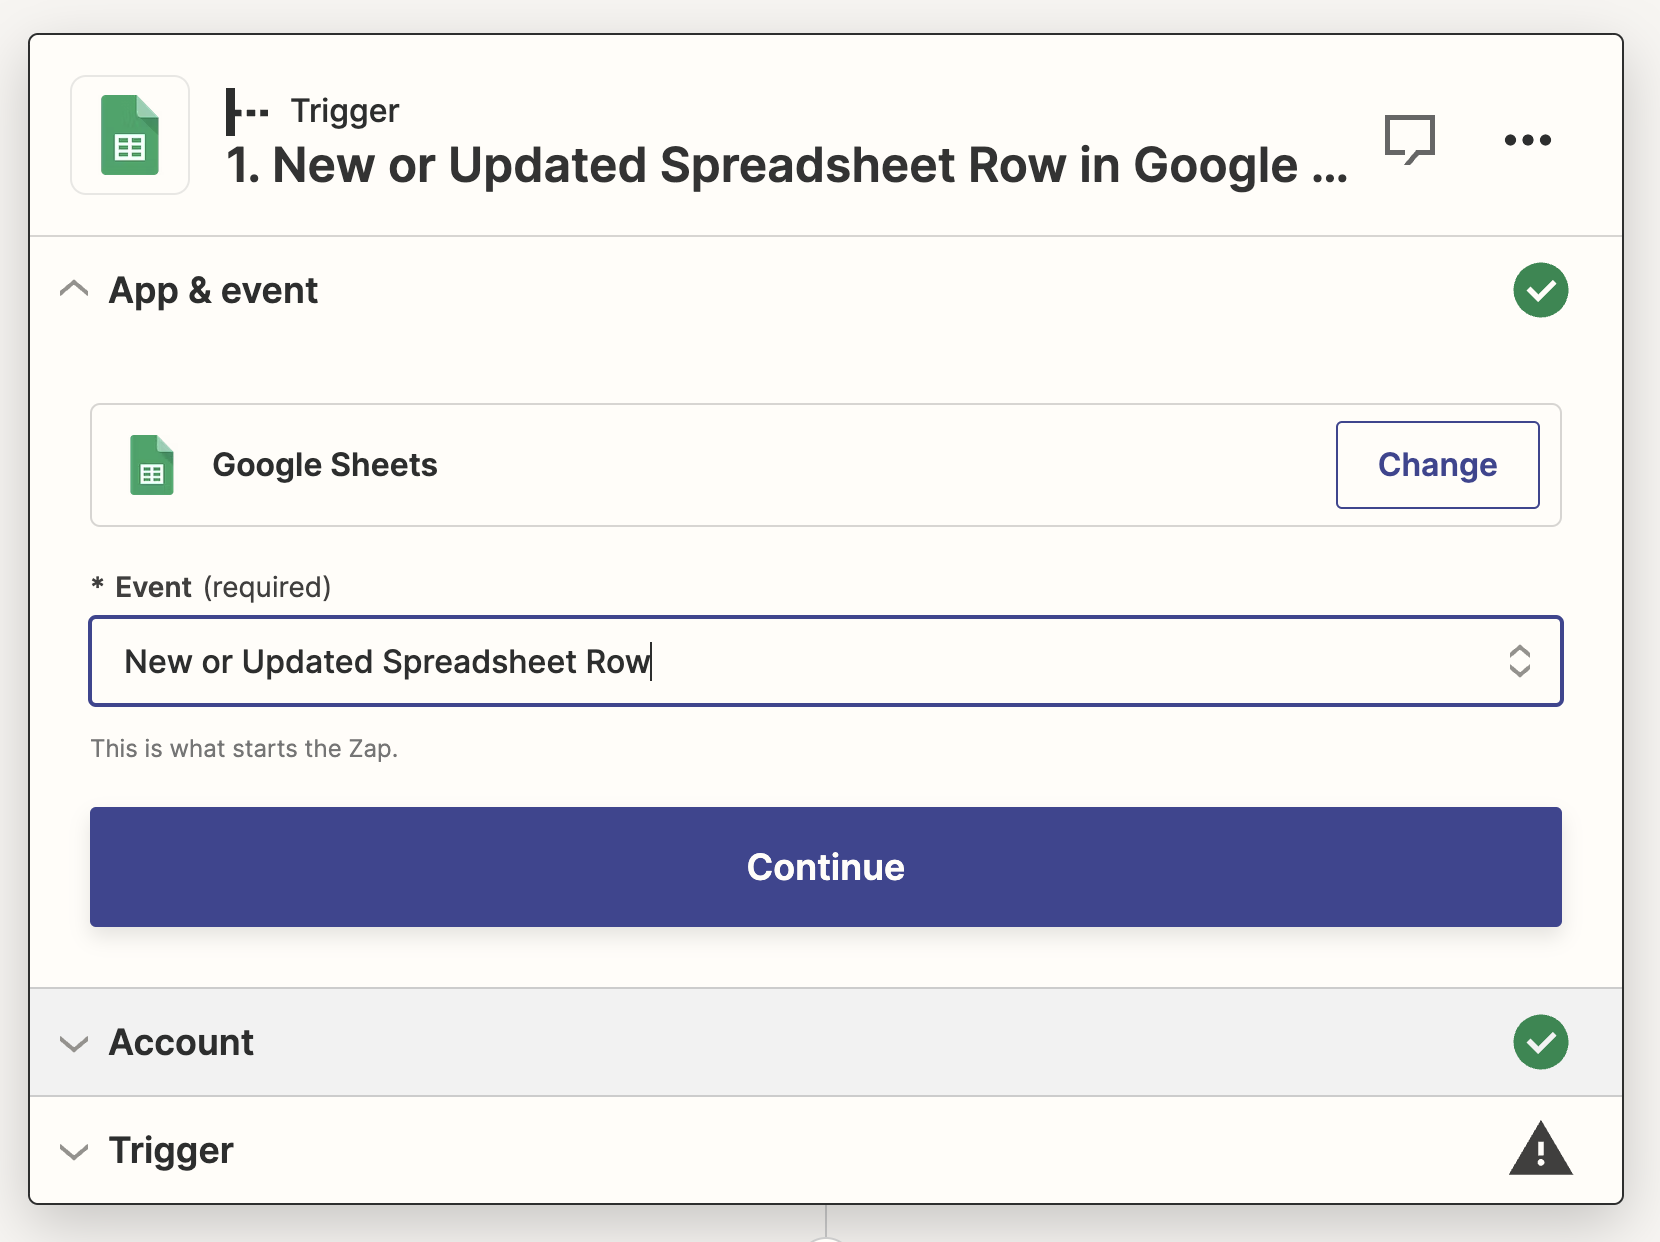The image size is (1660, 1242).
Task: Select the Google Sheets icon inside the app box
Action: 151,465
